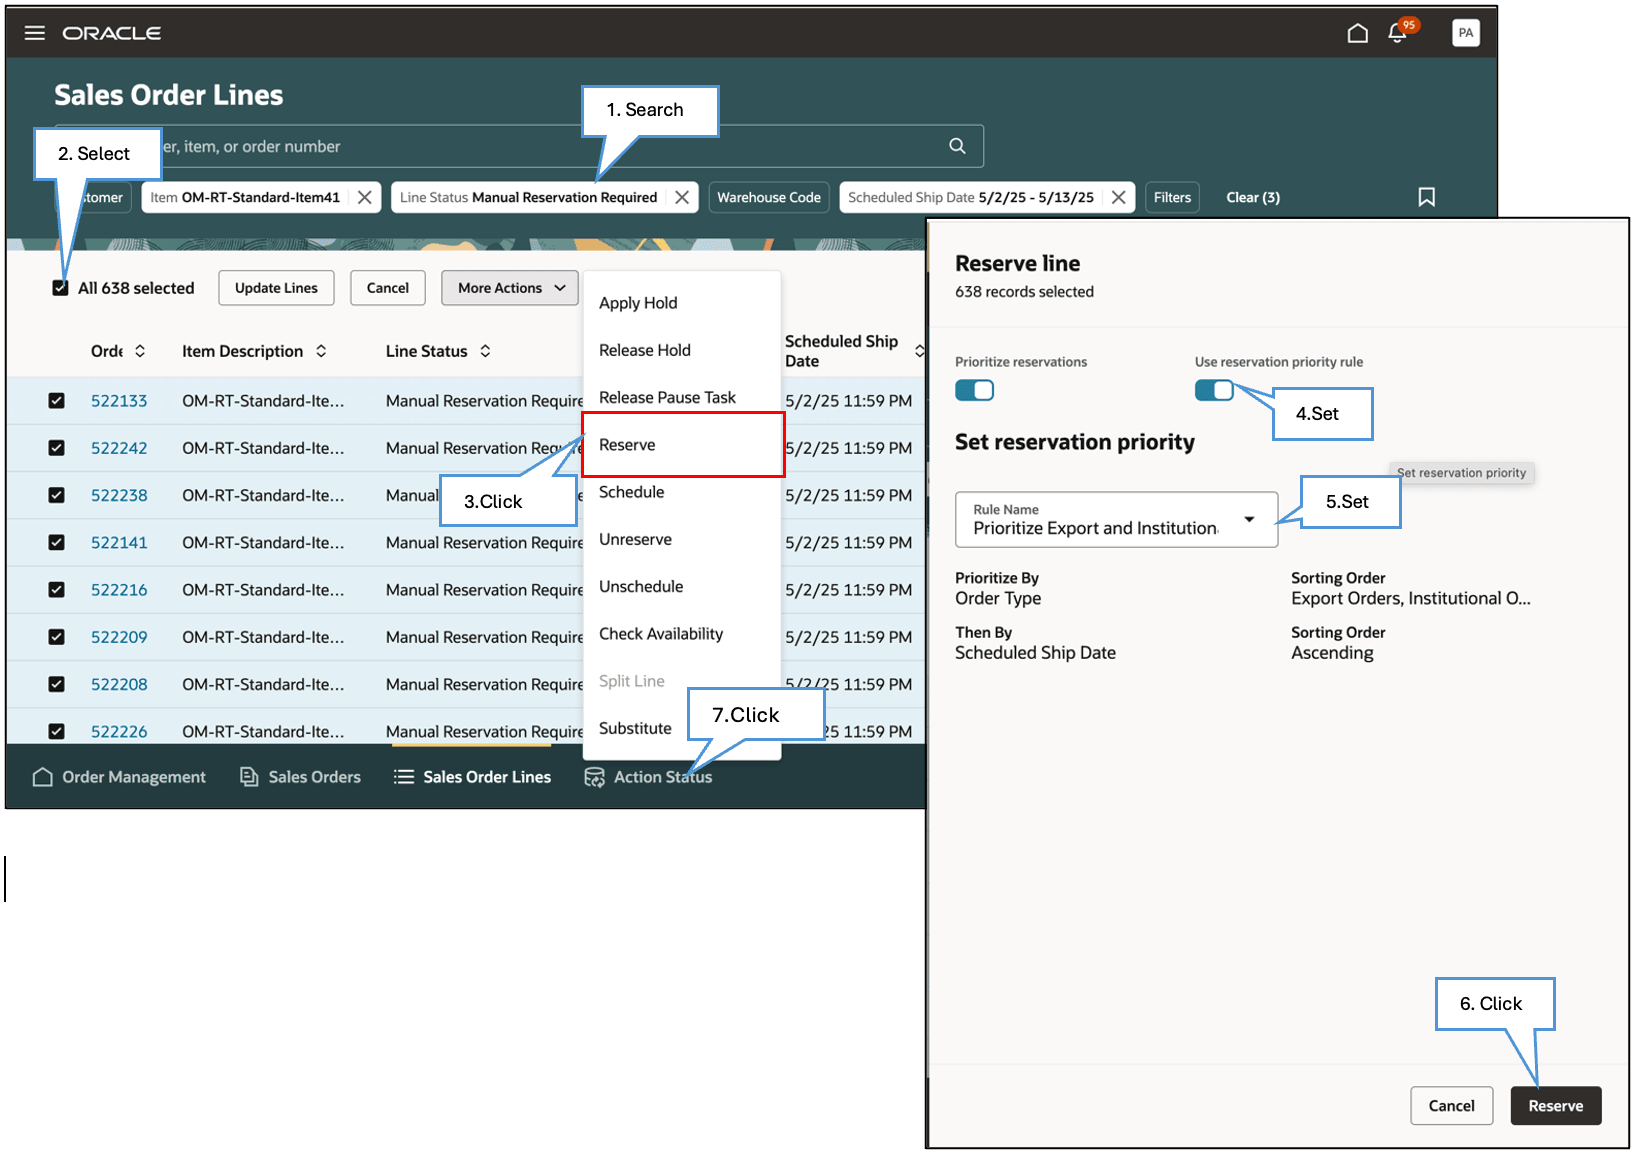
Task: Turn off Use reservation priority rule
Action: coord(1213,390)
